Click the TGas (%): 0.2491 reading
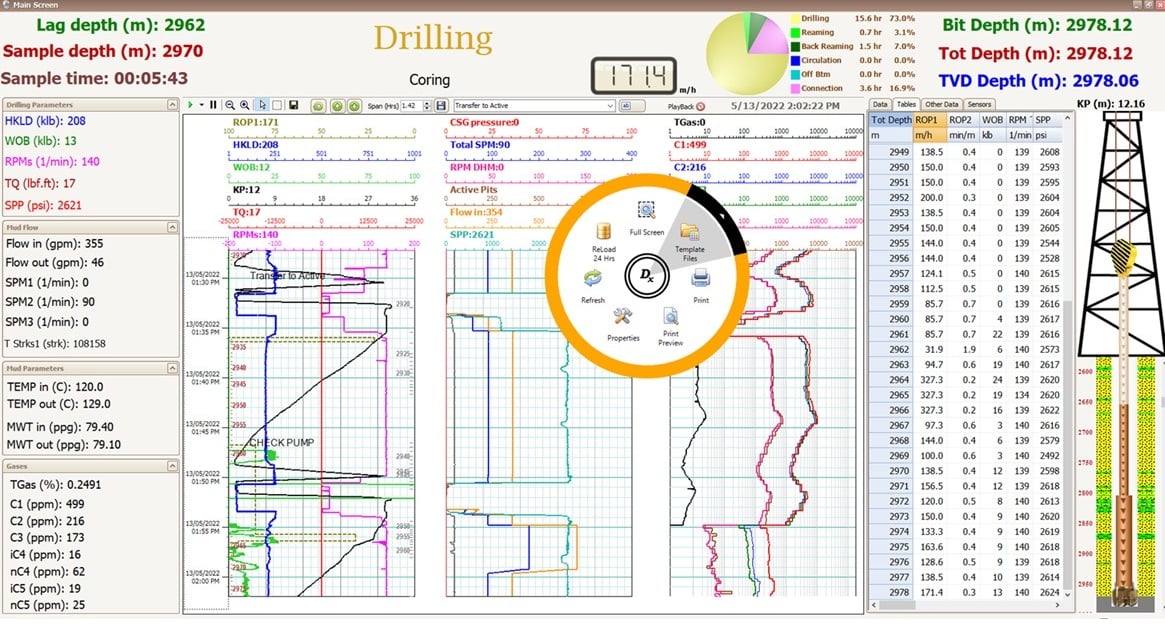This screenshot has height=632, width=1165. pyautogui.click(x=56, y=485)
